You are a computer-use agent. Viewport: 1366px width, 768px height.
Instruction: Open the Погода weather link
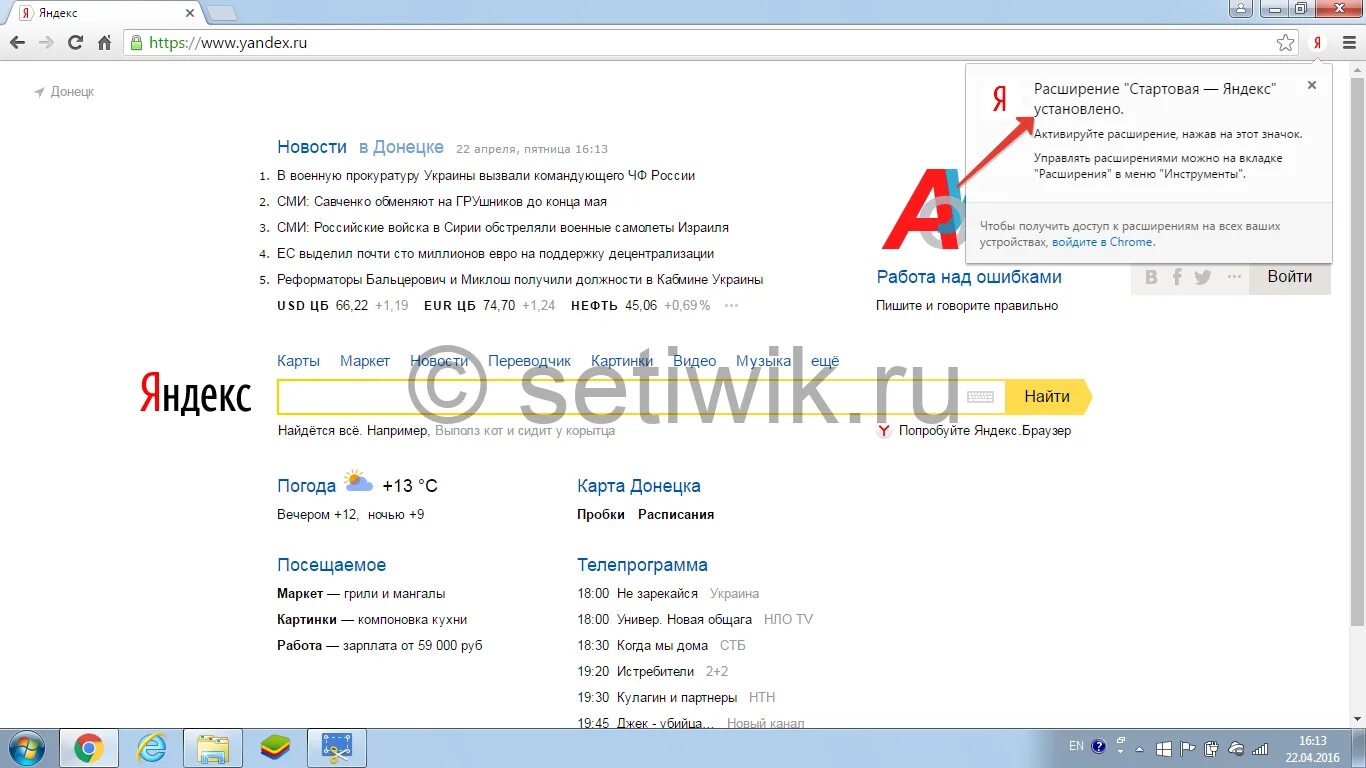click(x=306, y=486)
